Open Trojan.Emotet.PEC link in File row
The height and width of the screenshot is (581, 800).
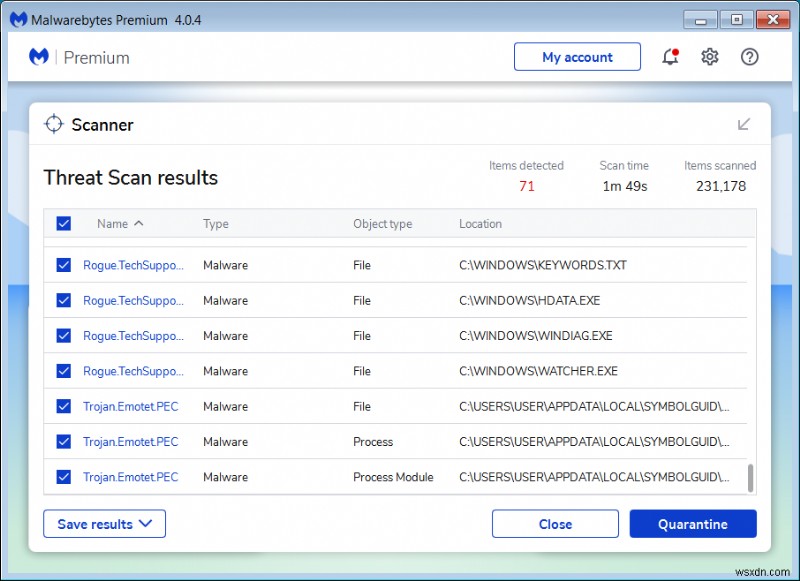(x=131, y=407)
